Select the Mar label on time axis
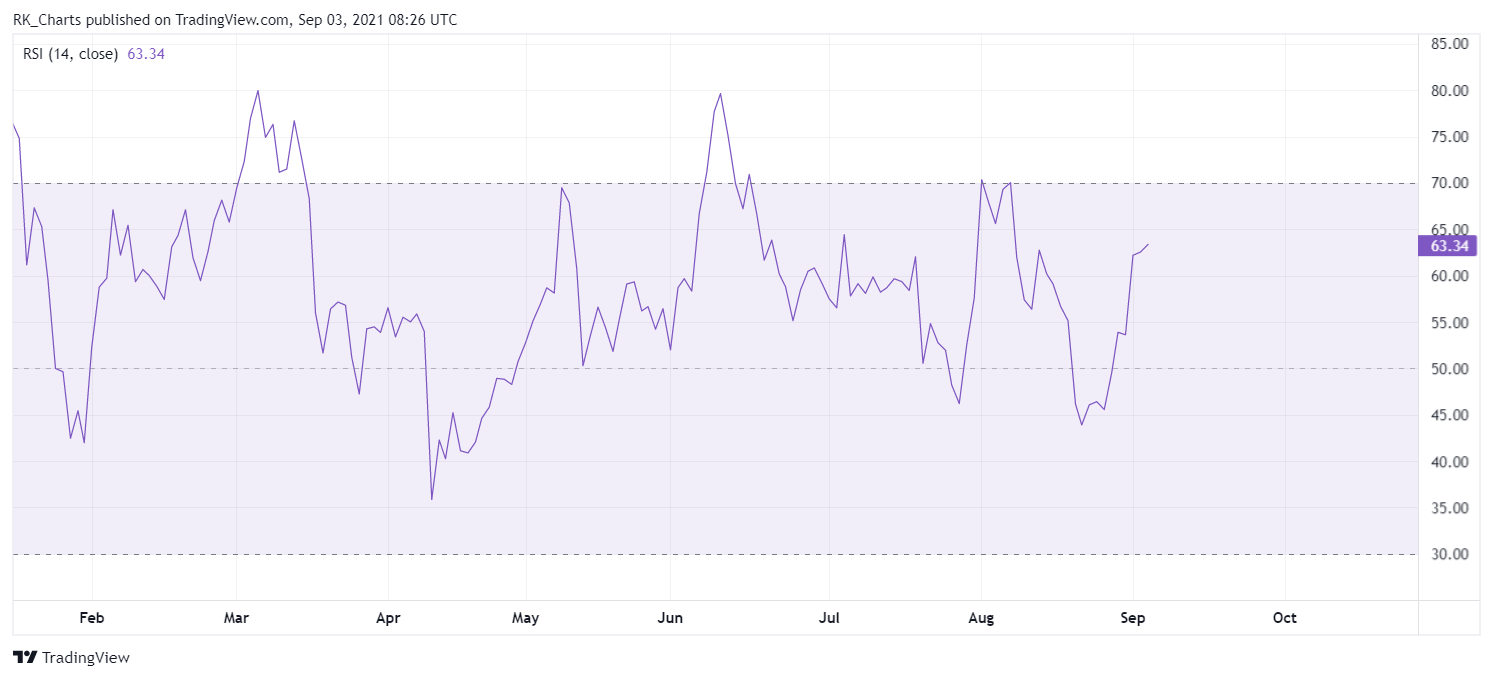This screenshot has height=679, width=1493. (236, 618)
